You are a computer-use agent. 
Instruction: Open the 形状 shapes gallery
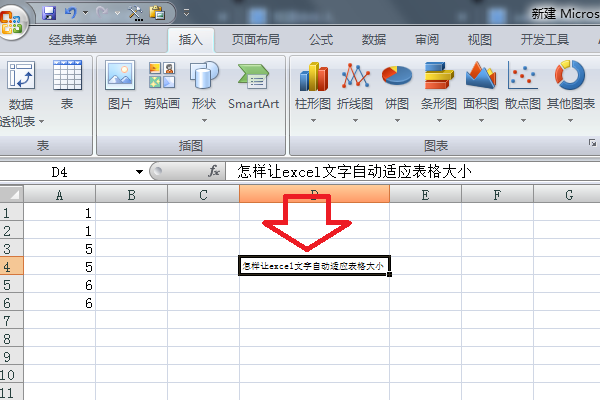(204, 92)
